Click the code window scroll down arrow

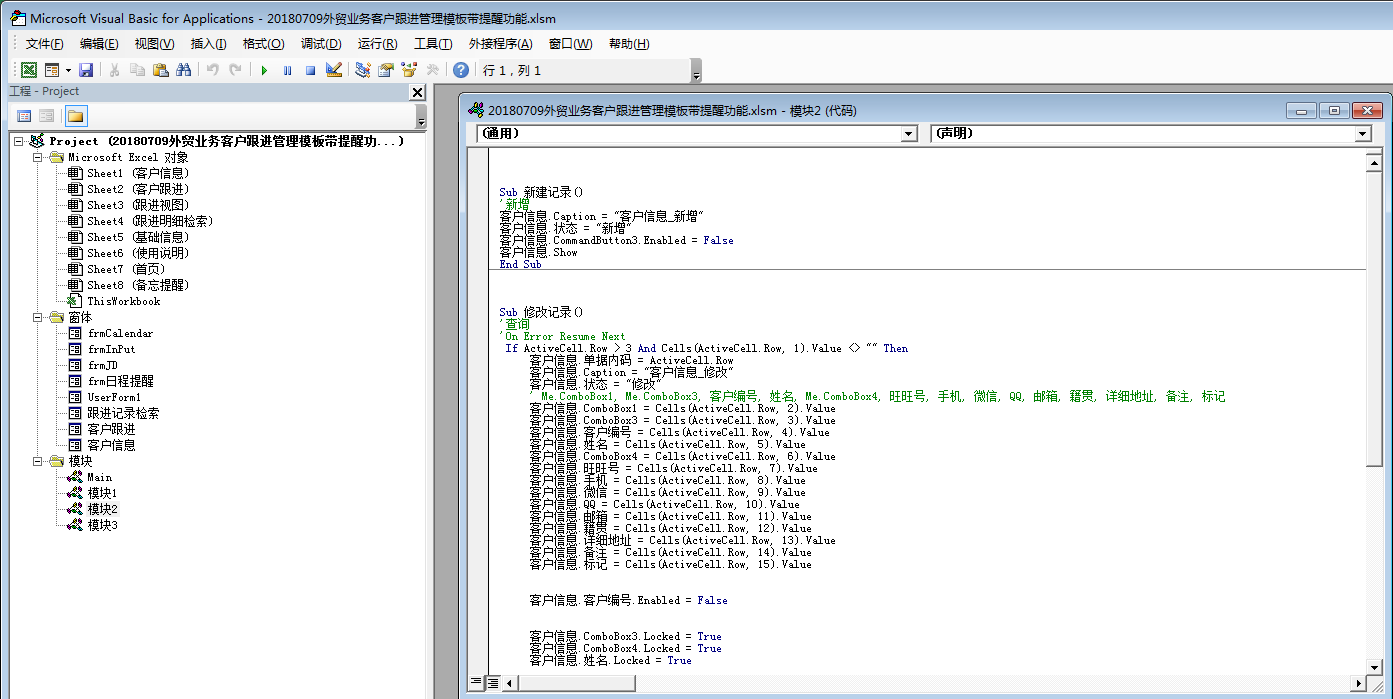1374,666
